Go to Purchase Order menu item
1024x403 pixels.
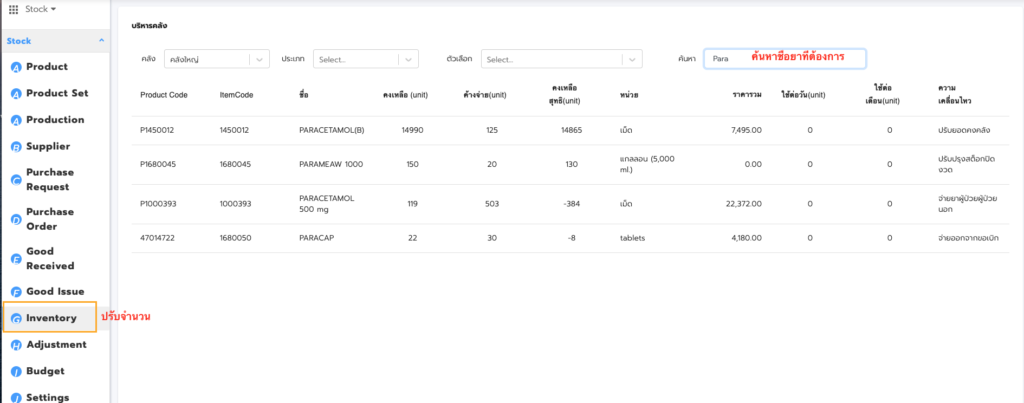coord(50,219)
